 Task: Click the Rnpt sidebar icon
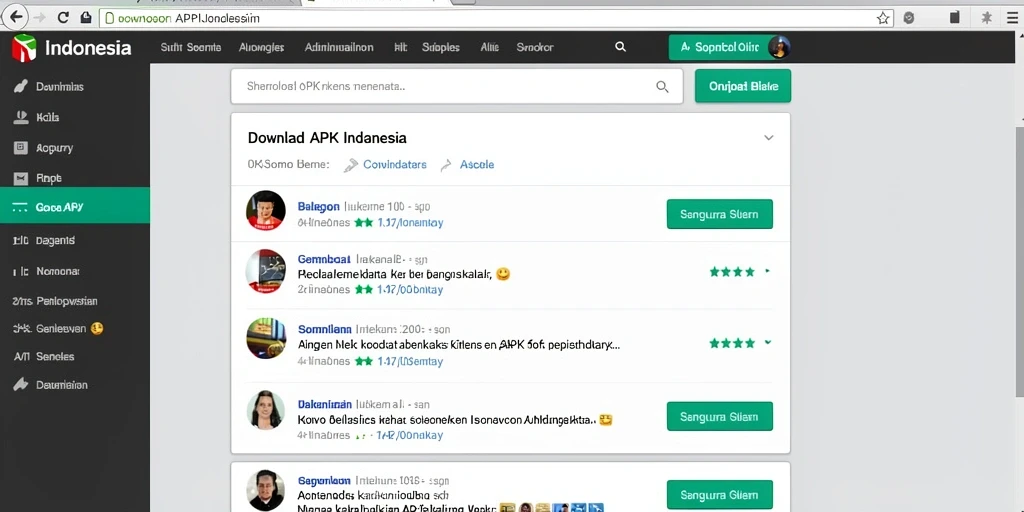point(21,178)
